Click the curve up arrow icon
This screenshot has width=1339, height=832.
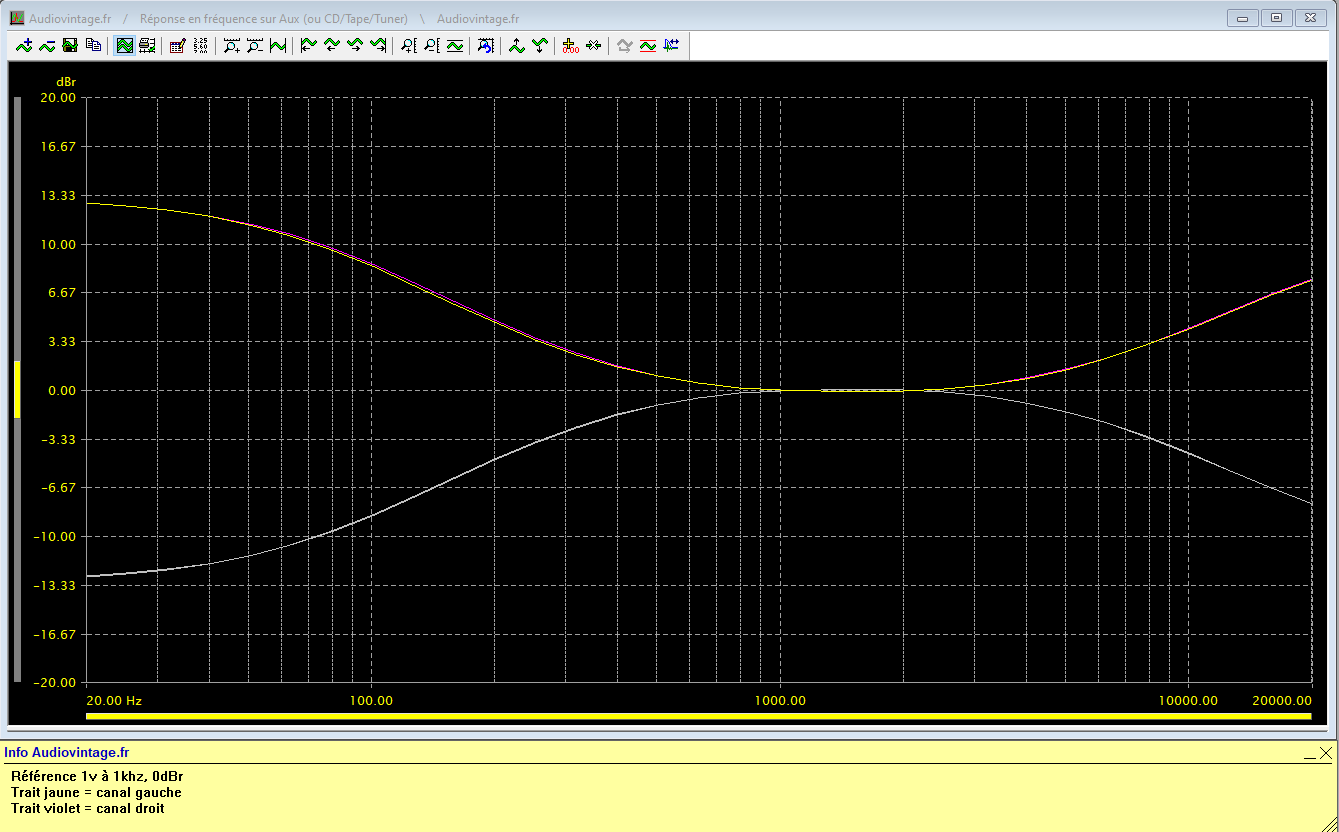point(517,45)
